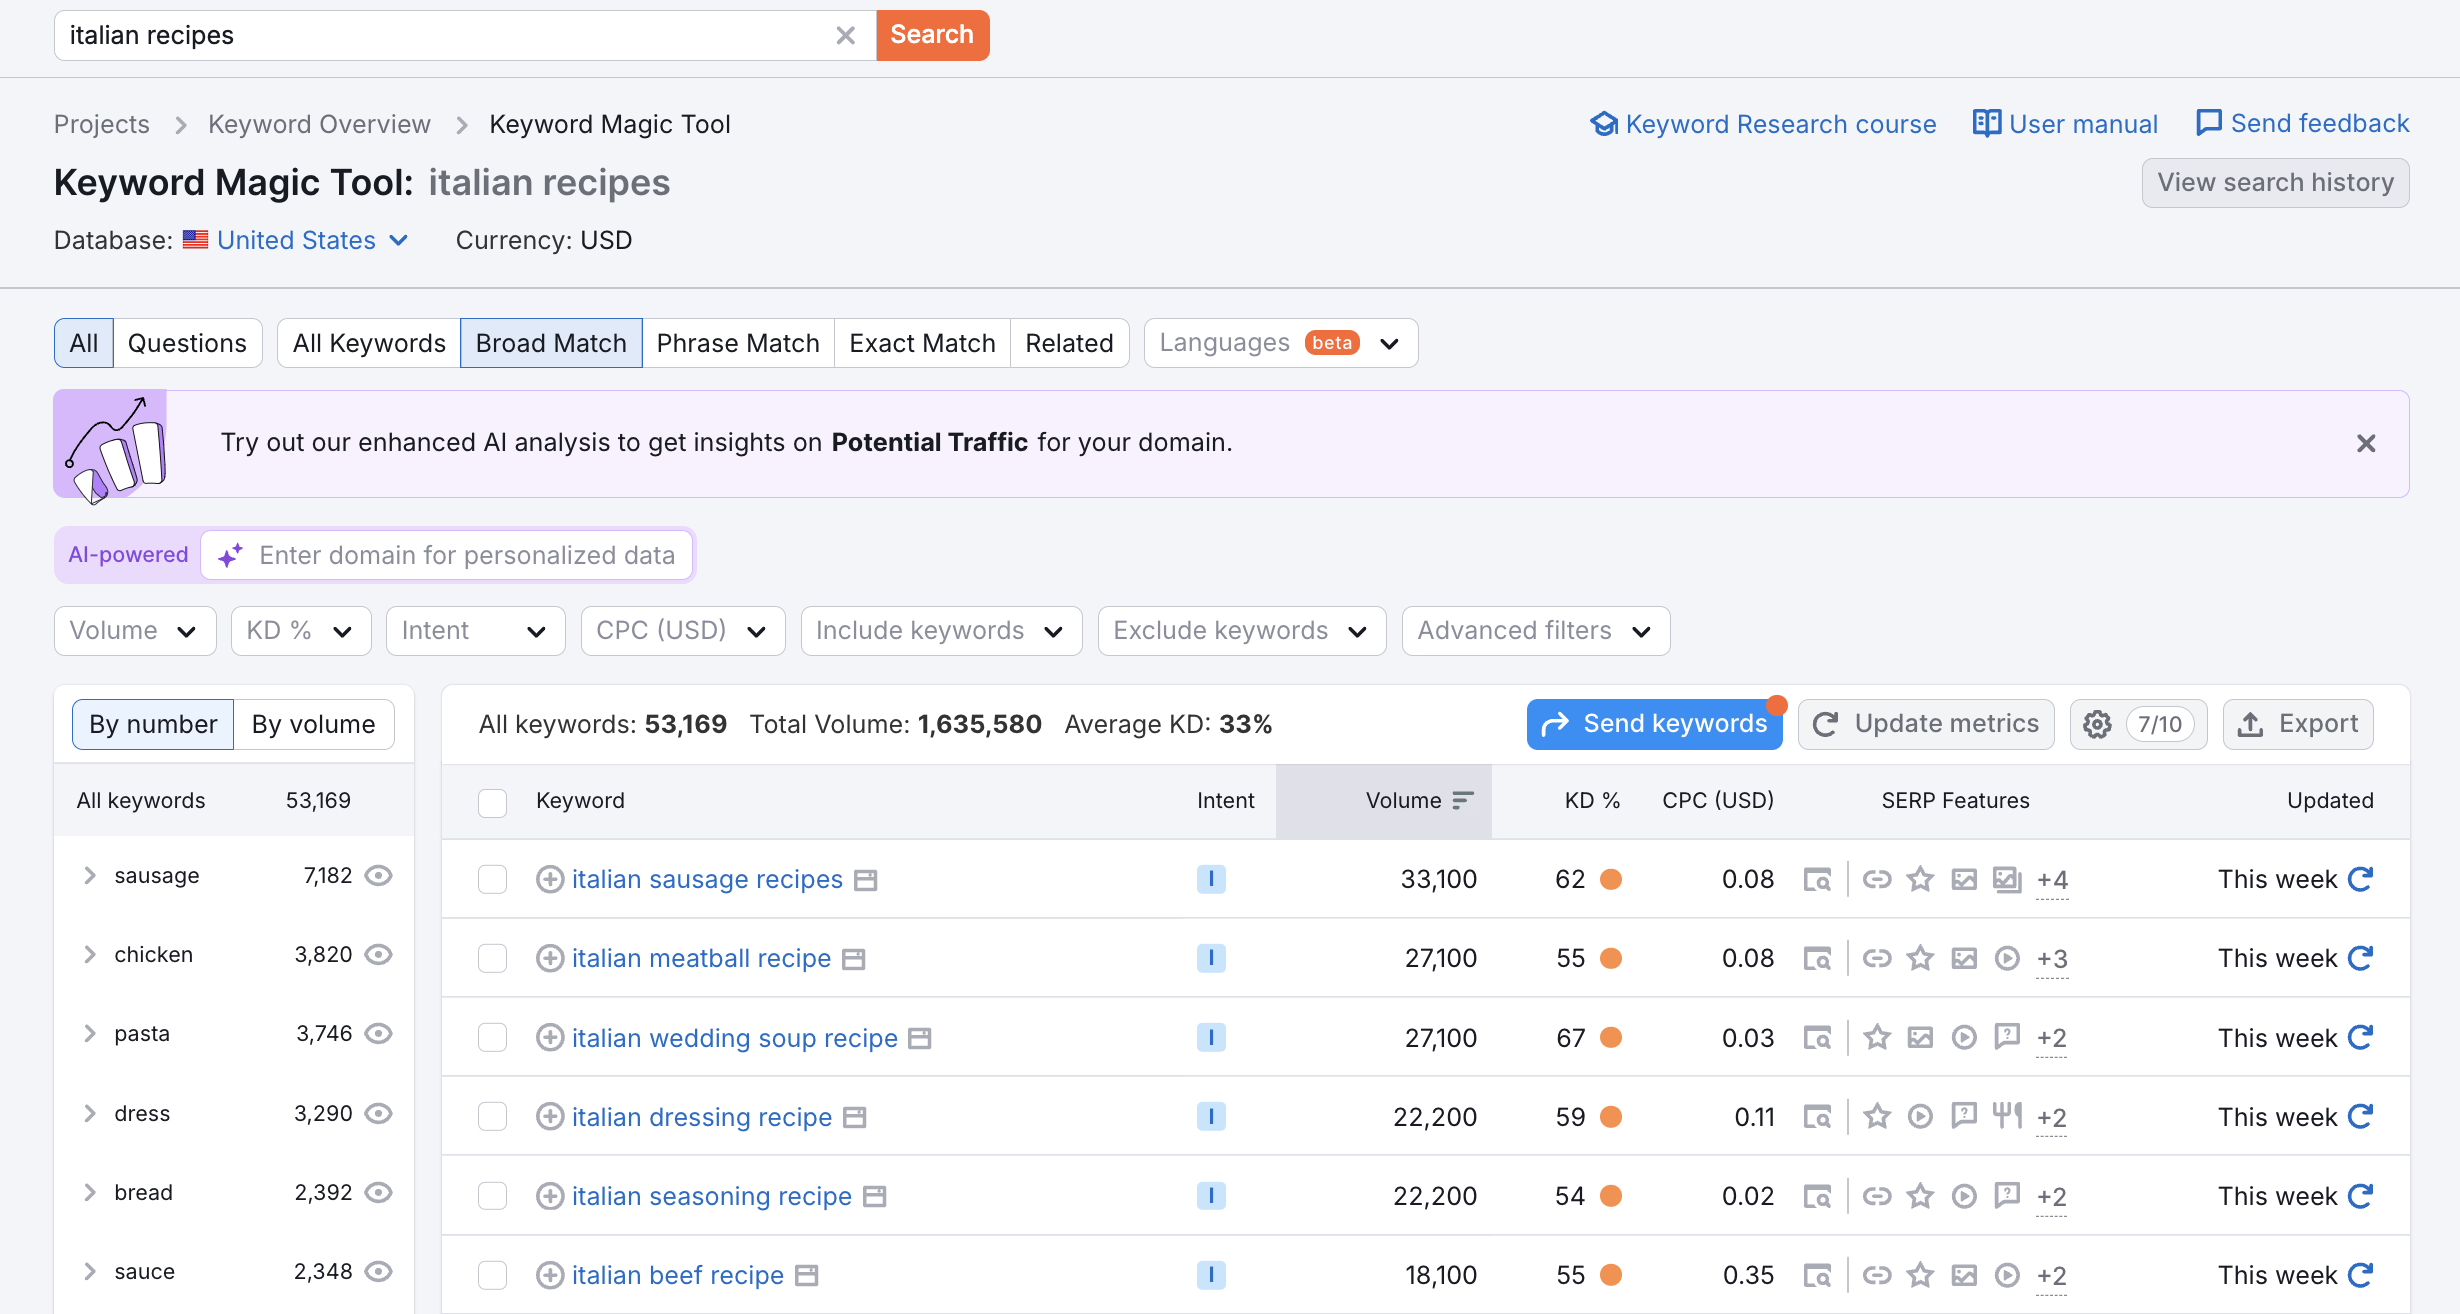
Task: Open View search history
Action: click(x=2275, y=183)
